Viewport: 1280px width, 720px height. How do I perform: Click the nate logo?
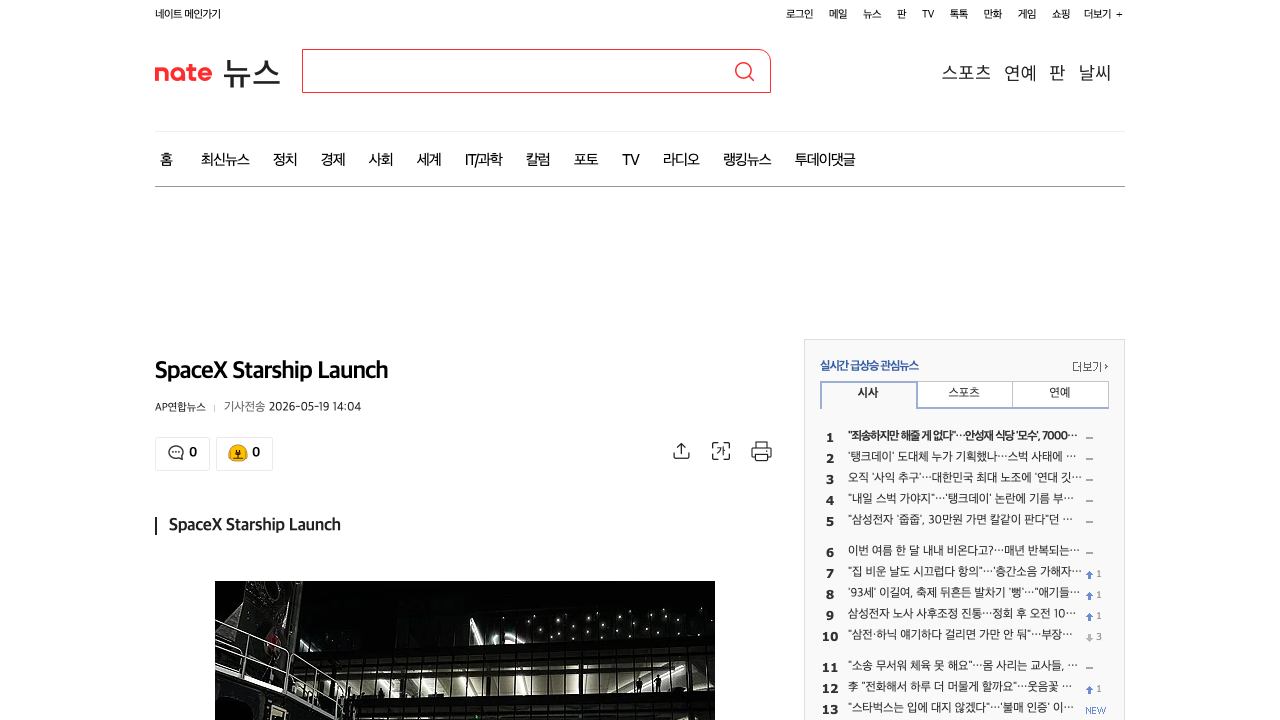pos(183,72)
